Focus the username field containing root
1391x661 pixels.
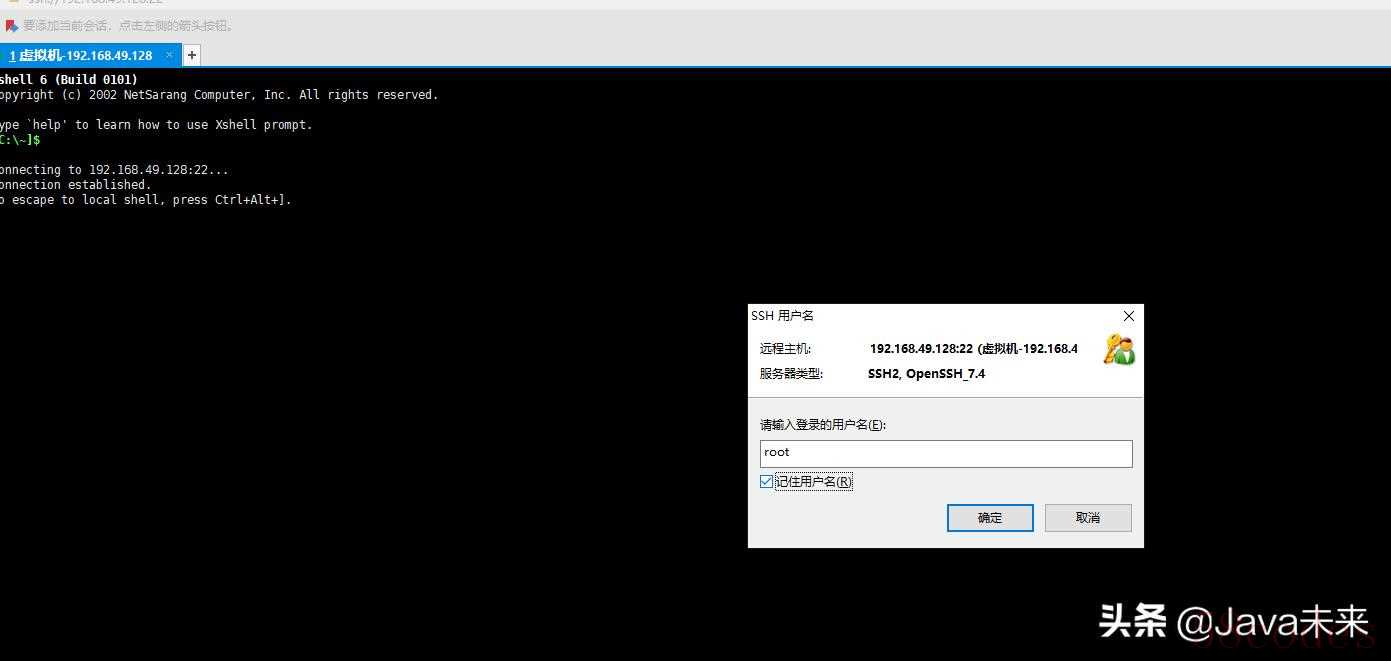pyautogui.click(x=945, y=453)
